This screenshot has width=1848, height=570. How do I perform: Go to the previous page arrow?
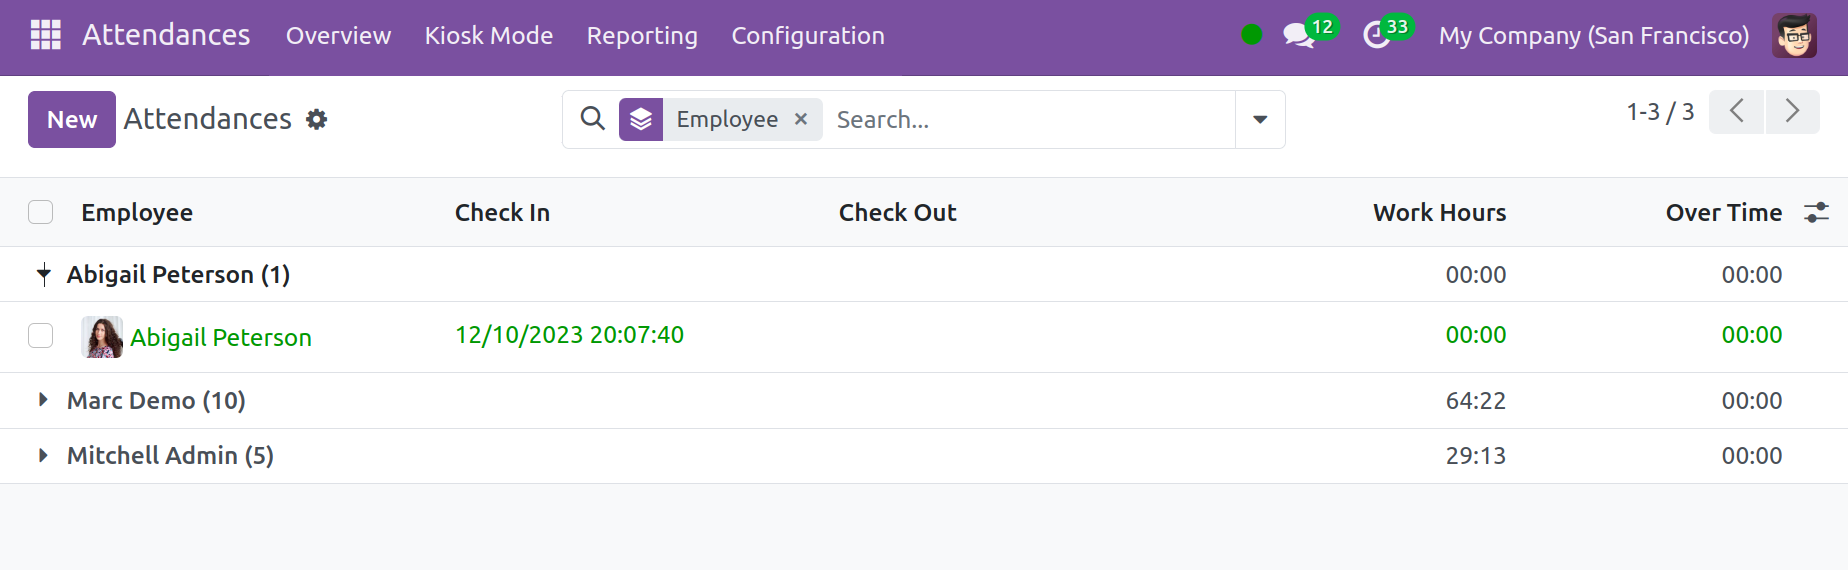click(1736, 111)
